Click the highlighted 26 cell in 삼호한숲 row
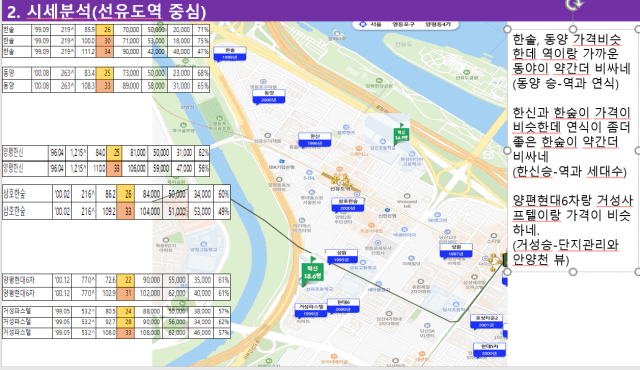Image resolution: width=640 pixels, height=370 pixels. click(125, 194)
